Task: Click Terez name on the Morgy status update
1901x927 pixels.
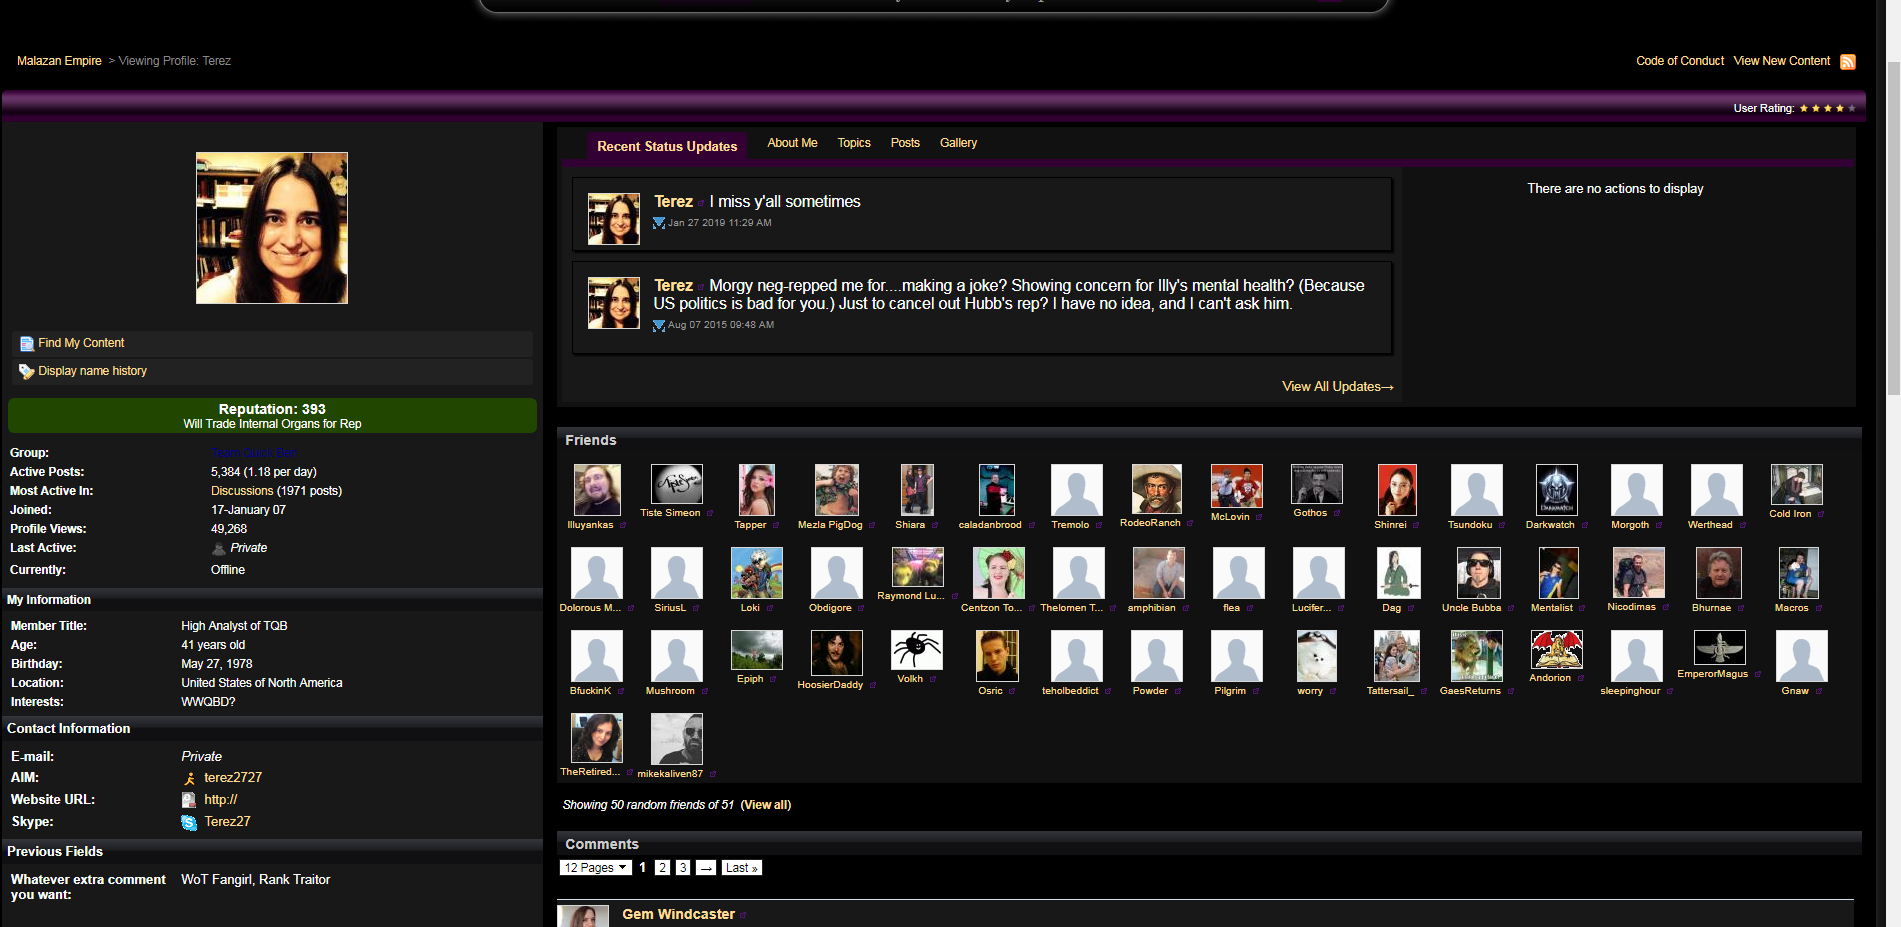Action: click(673, 285)
